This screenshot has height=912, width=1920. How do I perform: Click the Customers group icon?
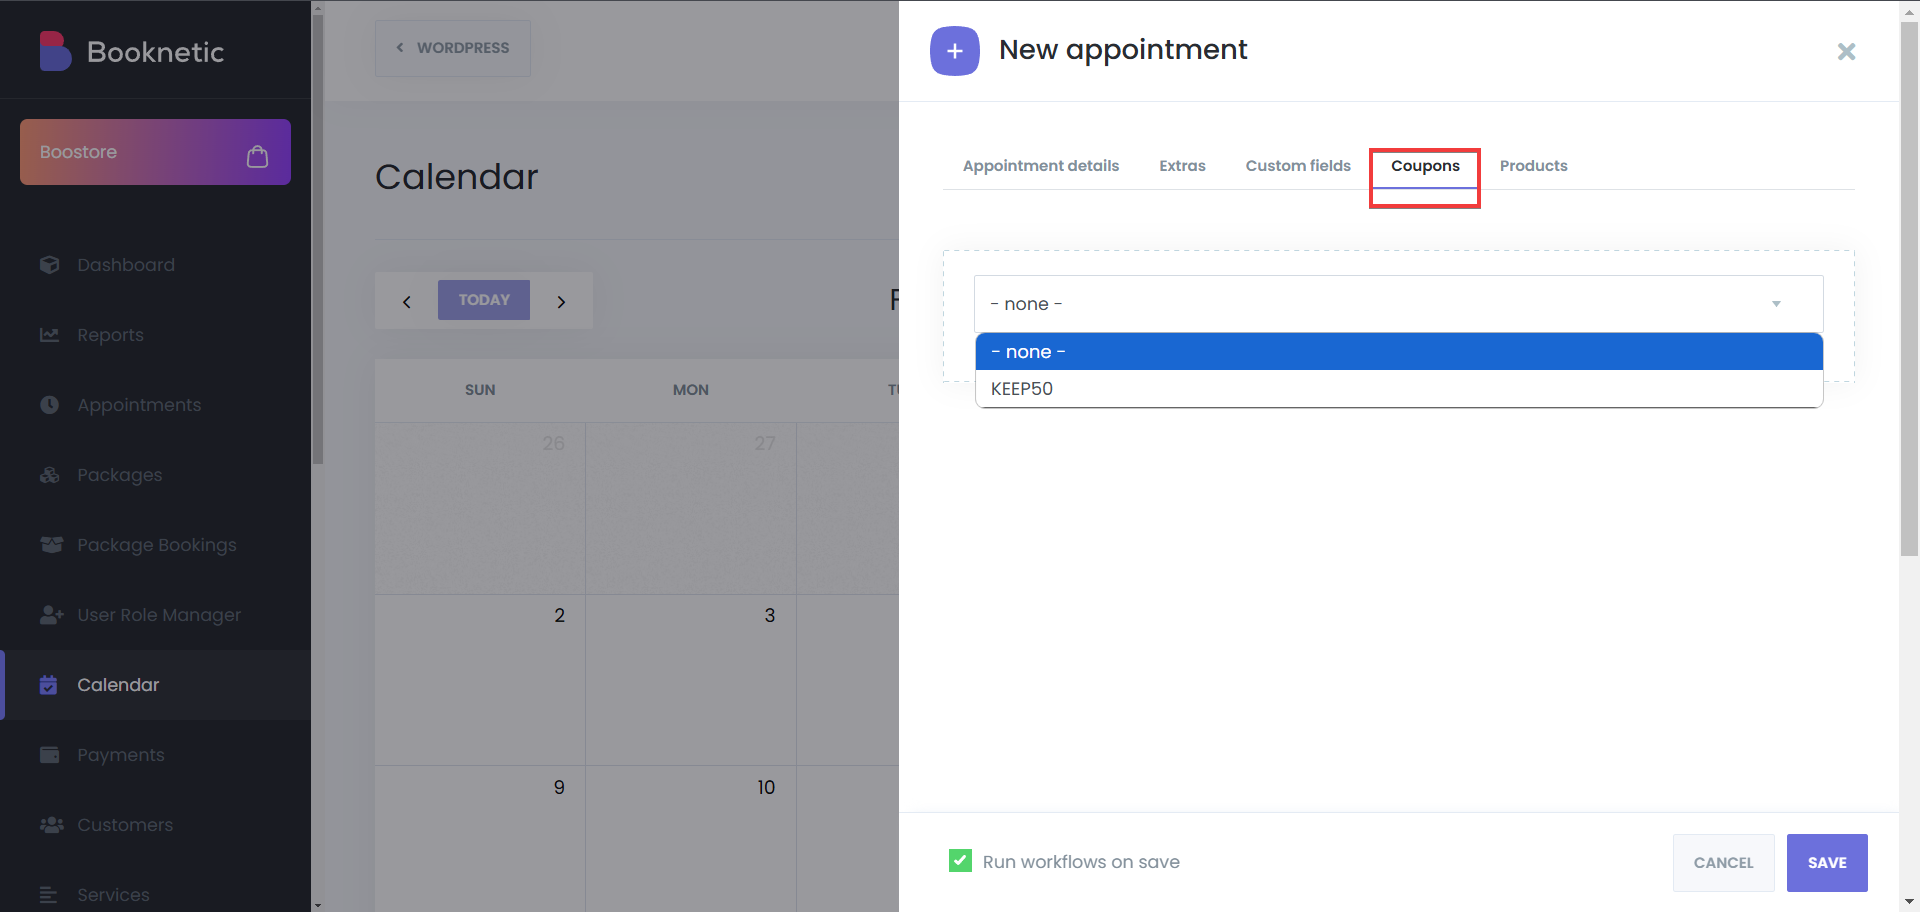pyautogui.click(x=51, y=825)
